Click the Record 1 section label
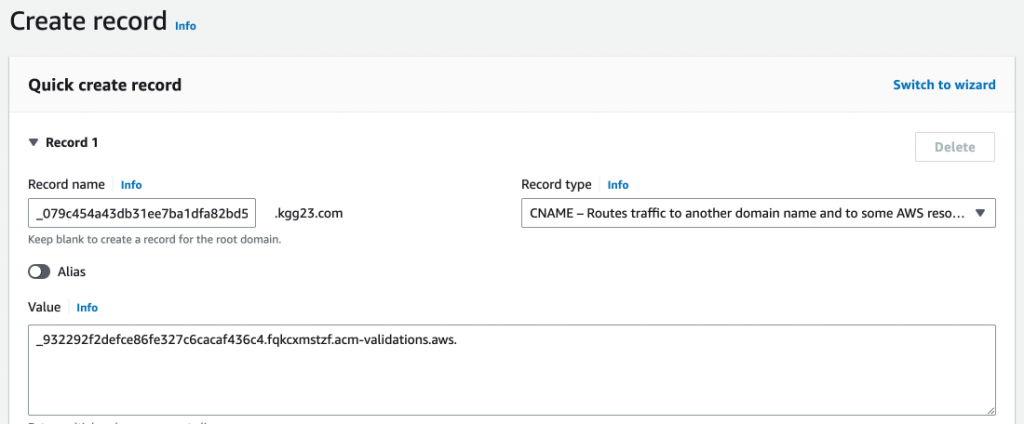Screen dimensions: 1024x424 pyautogui.click(x=72, y=143)
